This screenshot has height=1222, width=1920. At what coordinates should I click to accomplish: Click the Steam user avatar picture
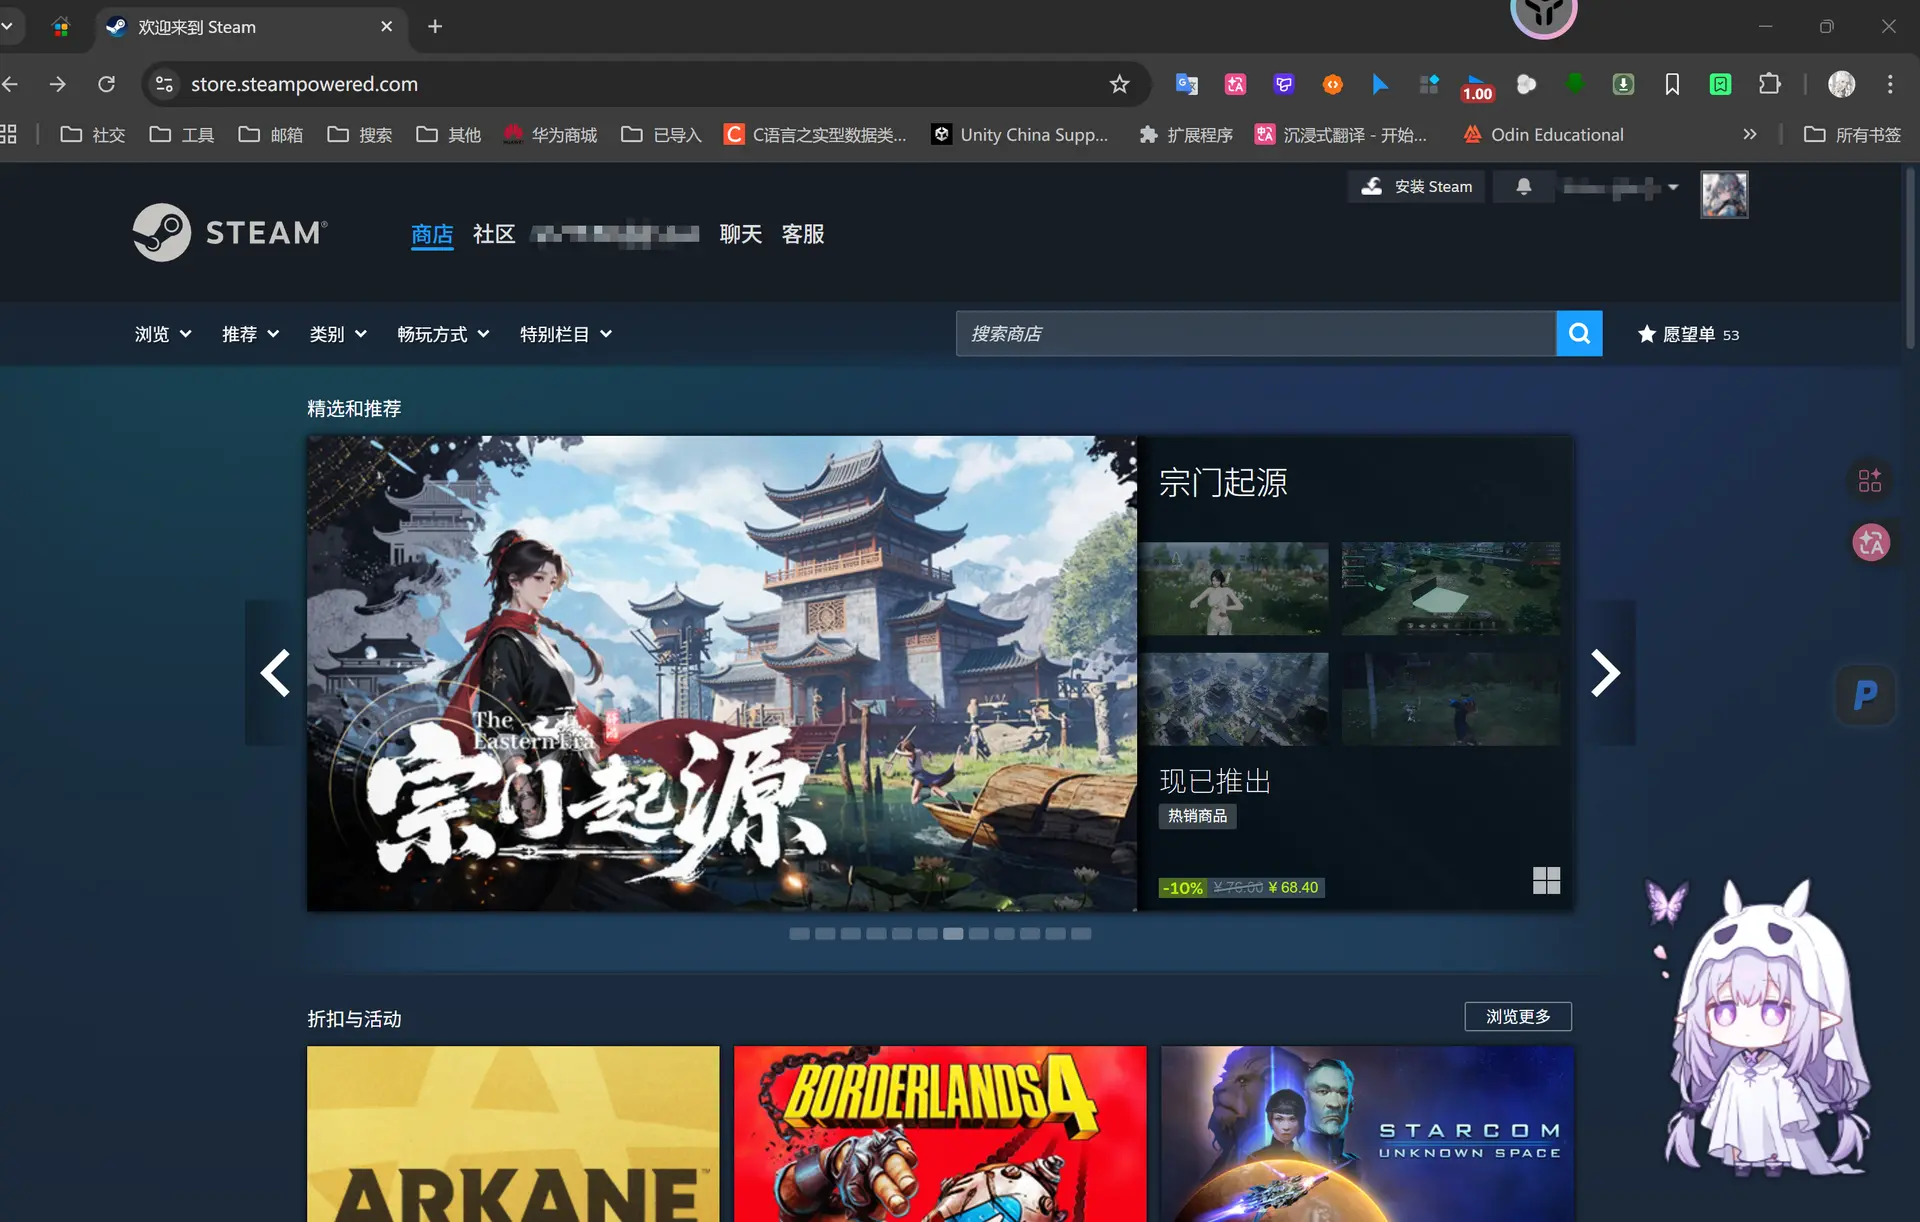(x=1724, y=194)
